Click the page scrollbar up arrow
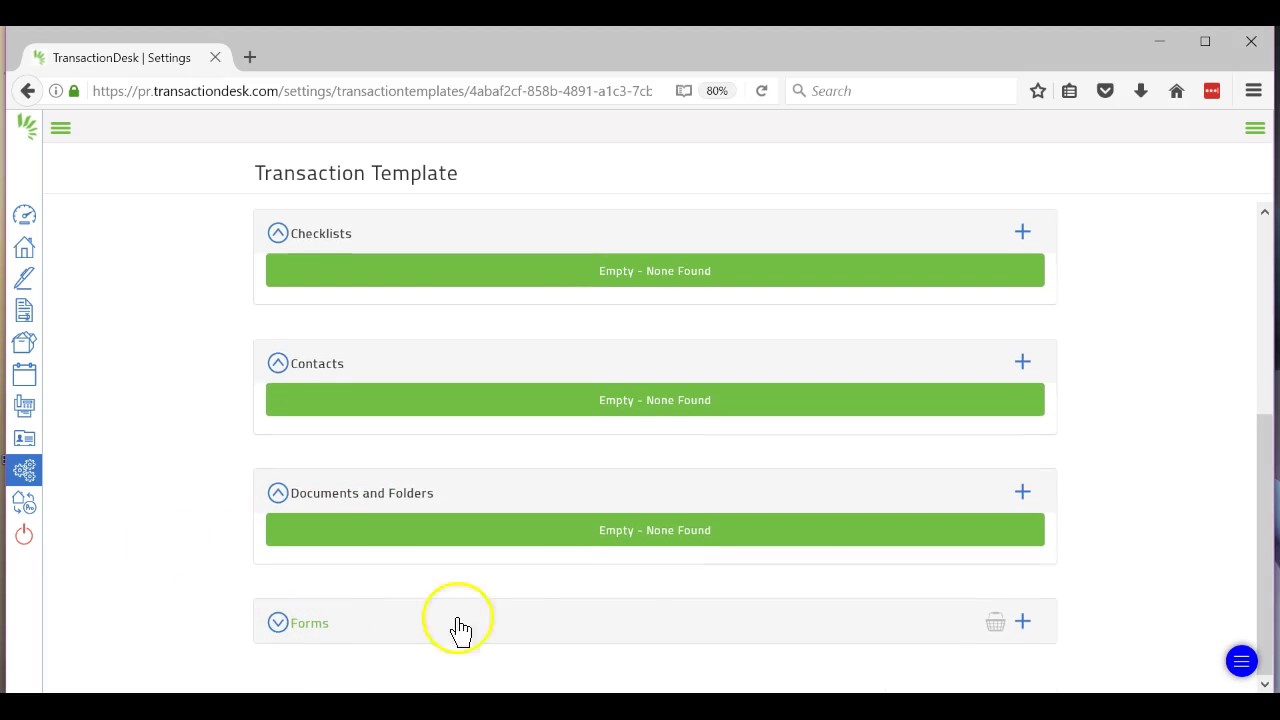 [x=1265, y=212]
